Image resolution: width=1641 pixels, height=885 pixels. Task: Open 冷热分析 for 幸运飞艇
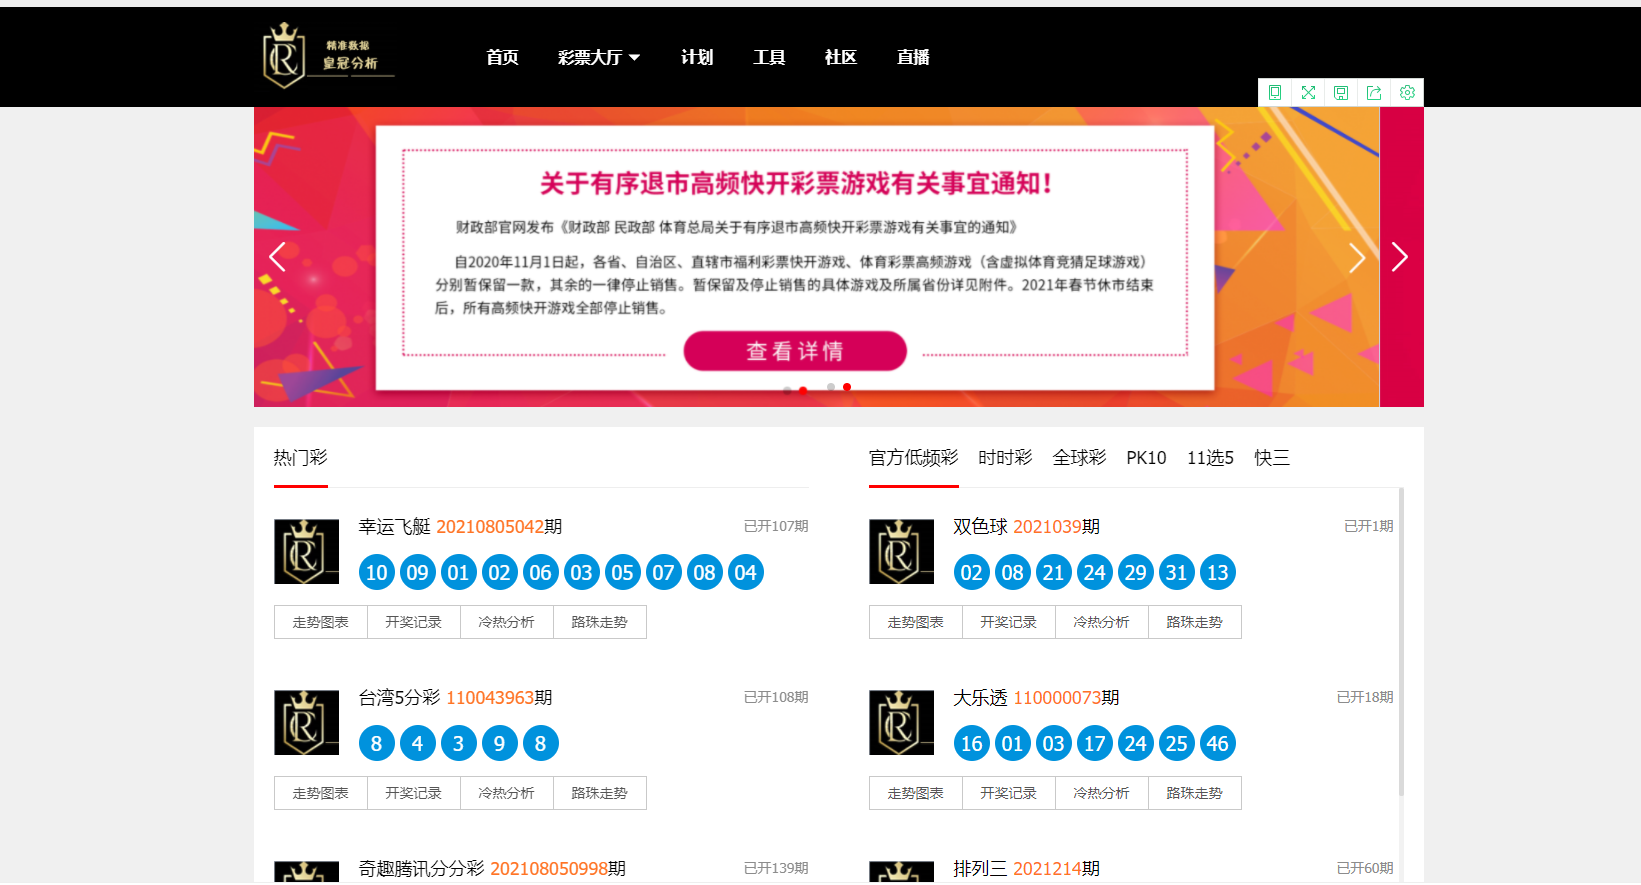507,622
